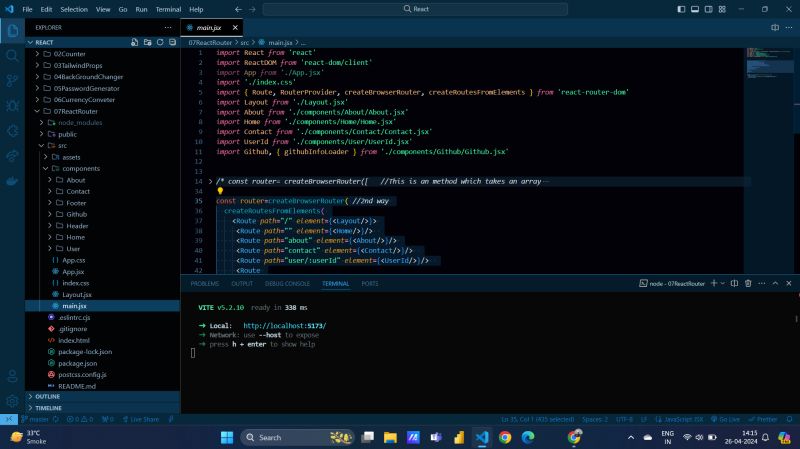Switch to the PROBLEMS tab
This screenshot has width=800, height=449.
[205, 284]
